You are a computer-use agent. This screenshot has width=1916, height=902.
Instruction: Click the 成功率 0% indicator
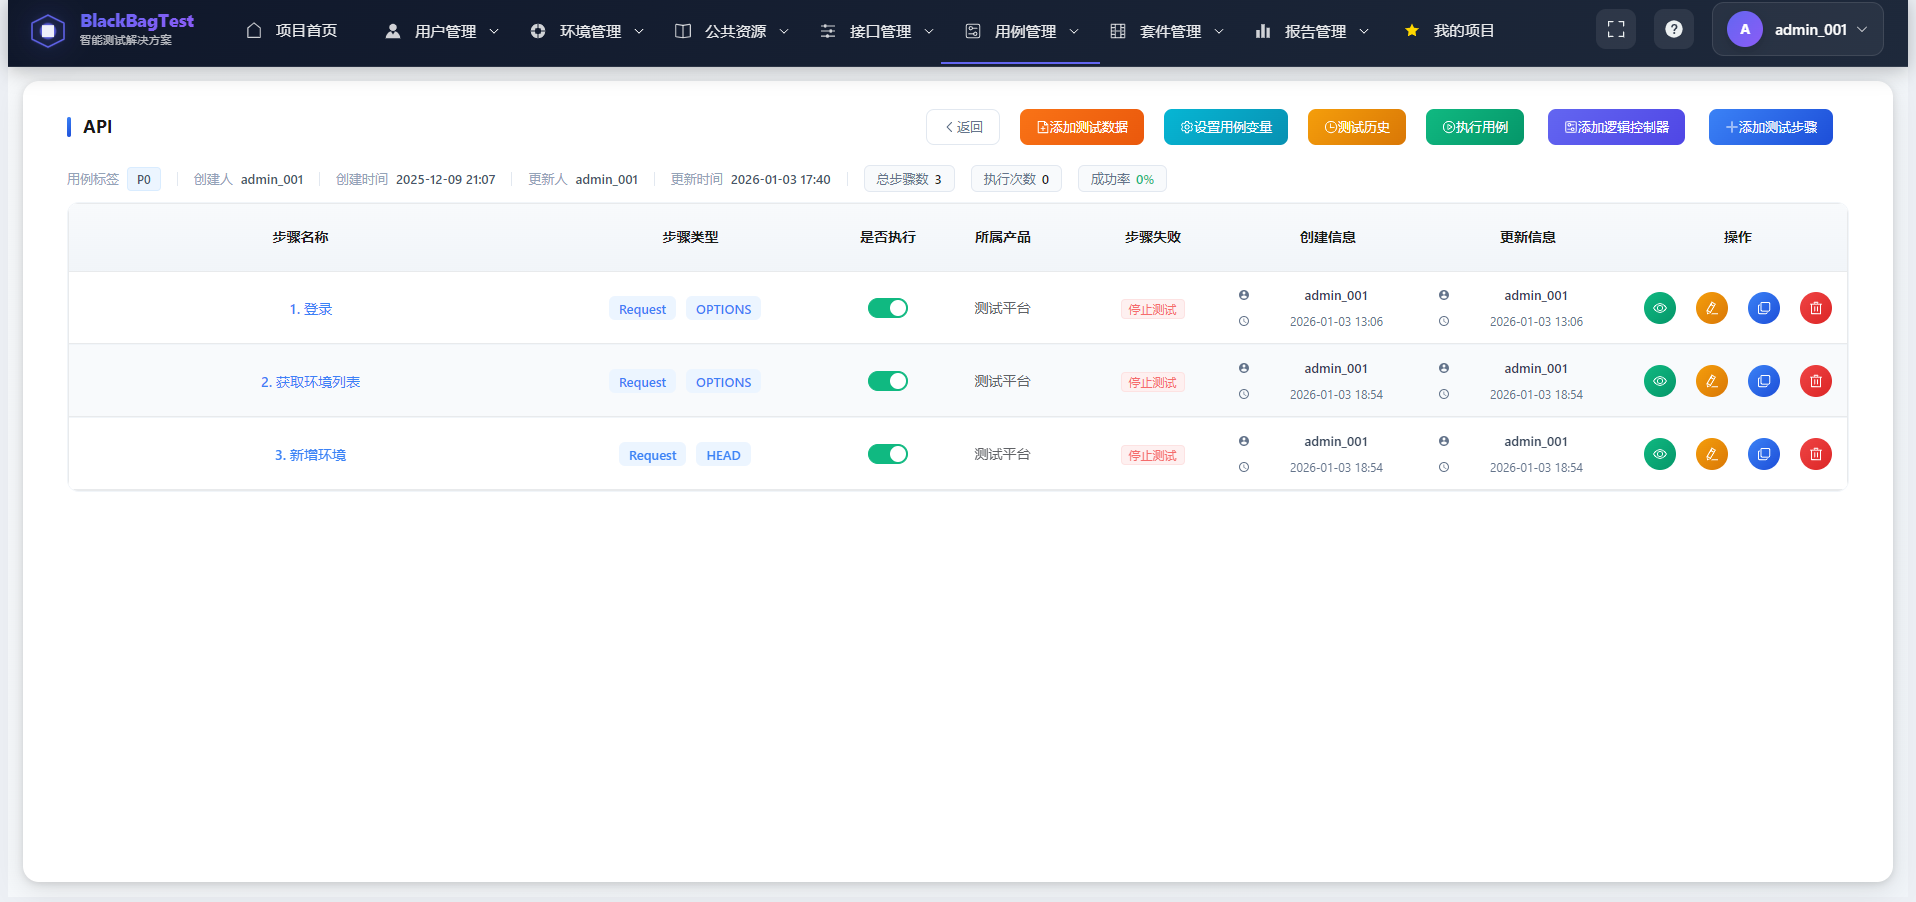pos(1121,179)
